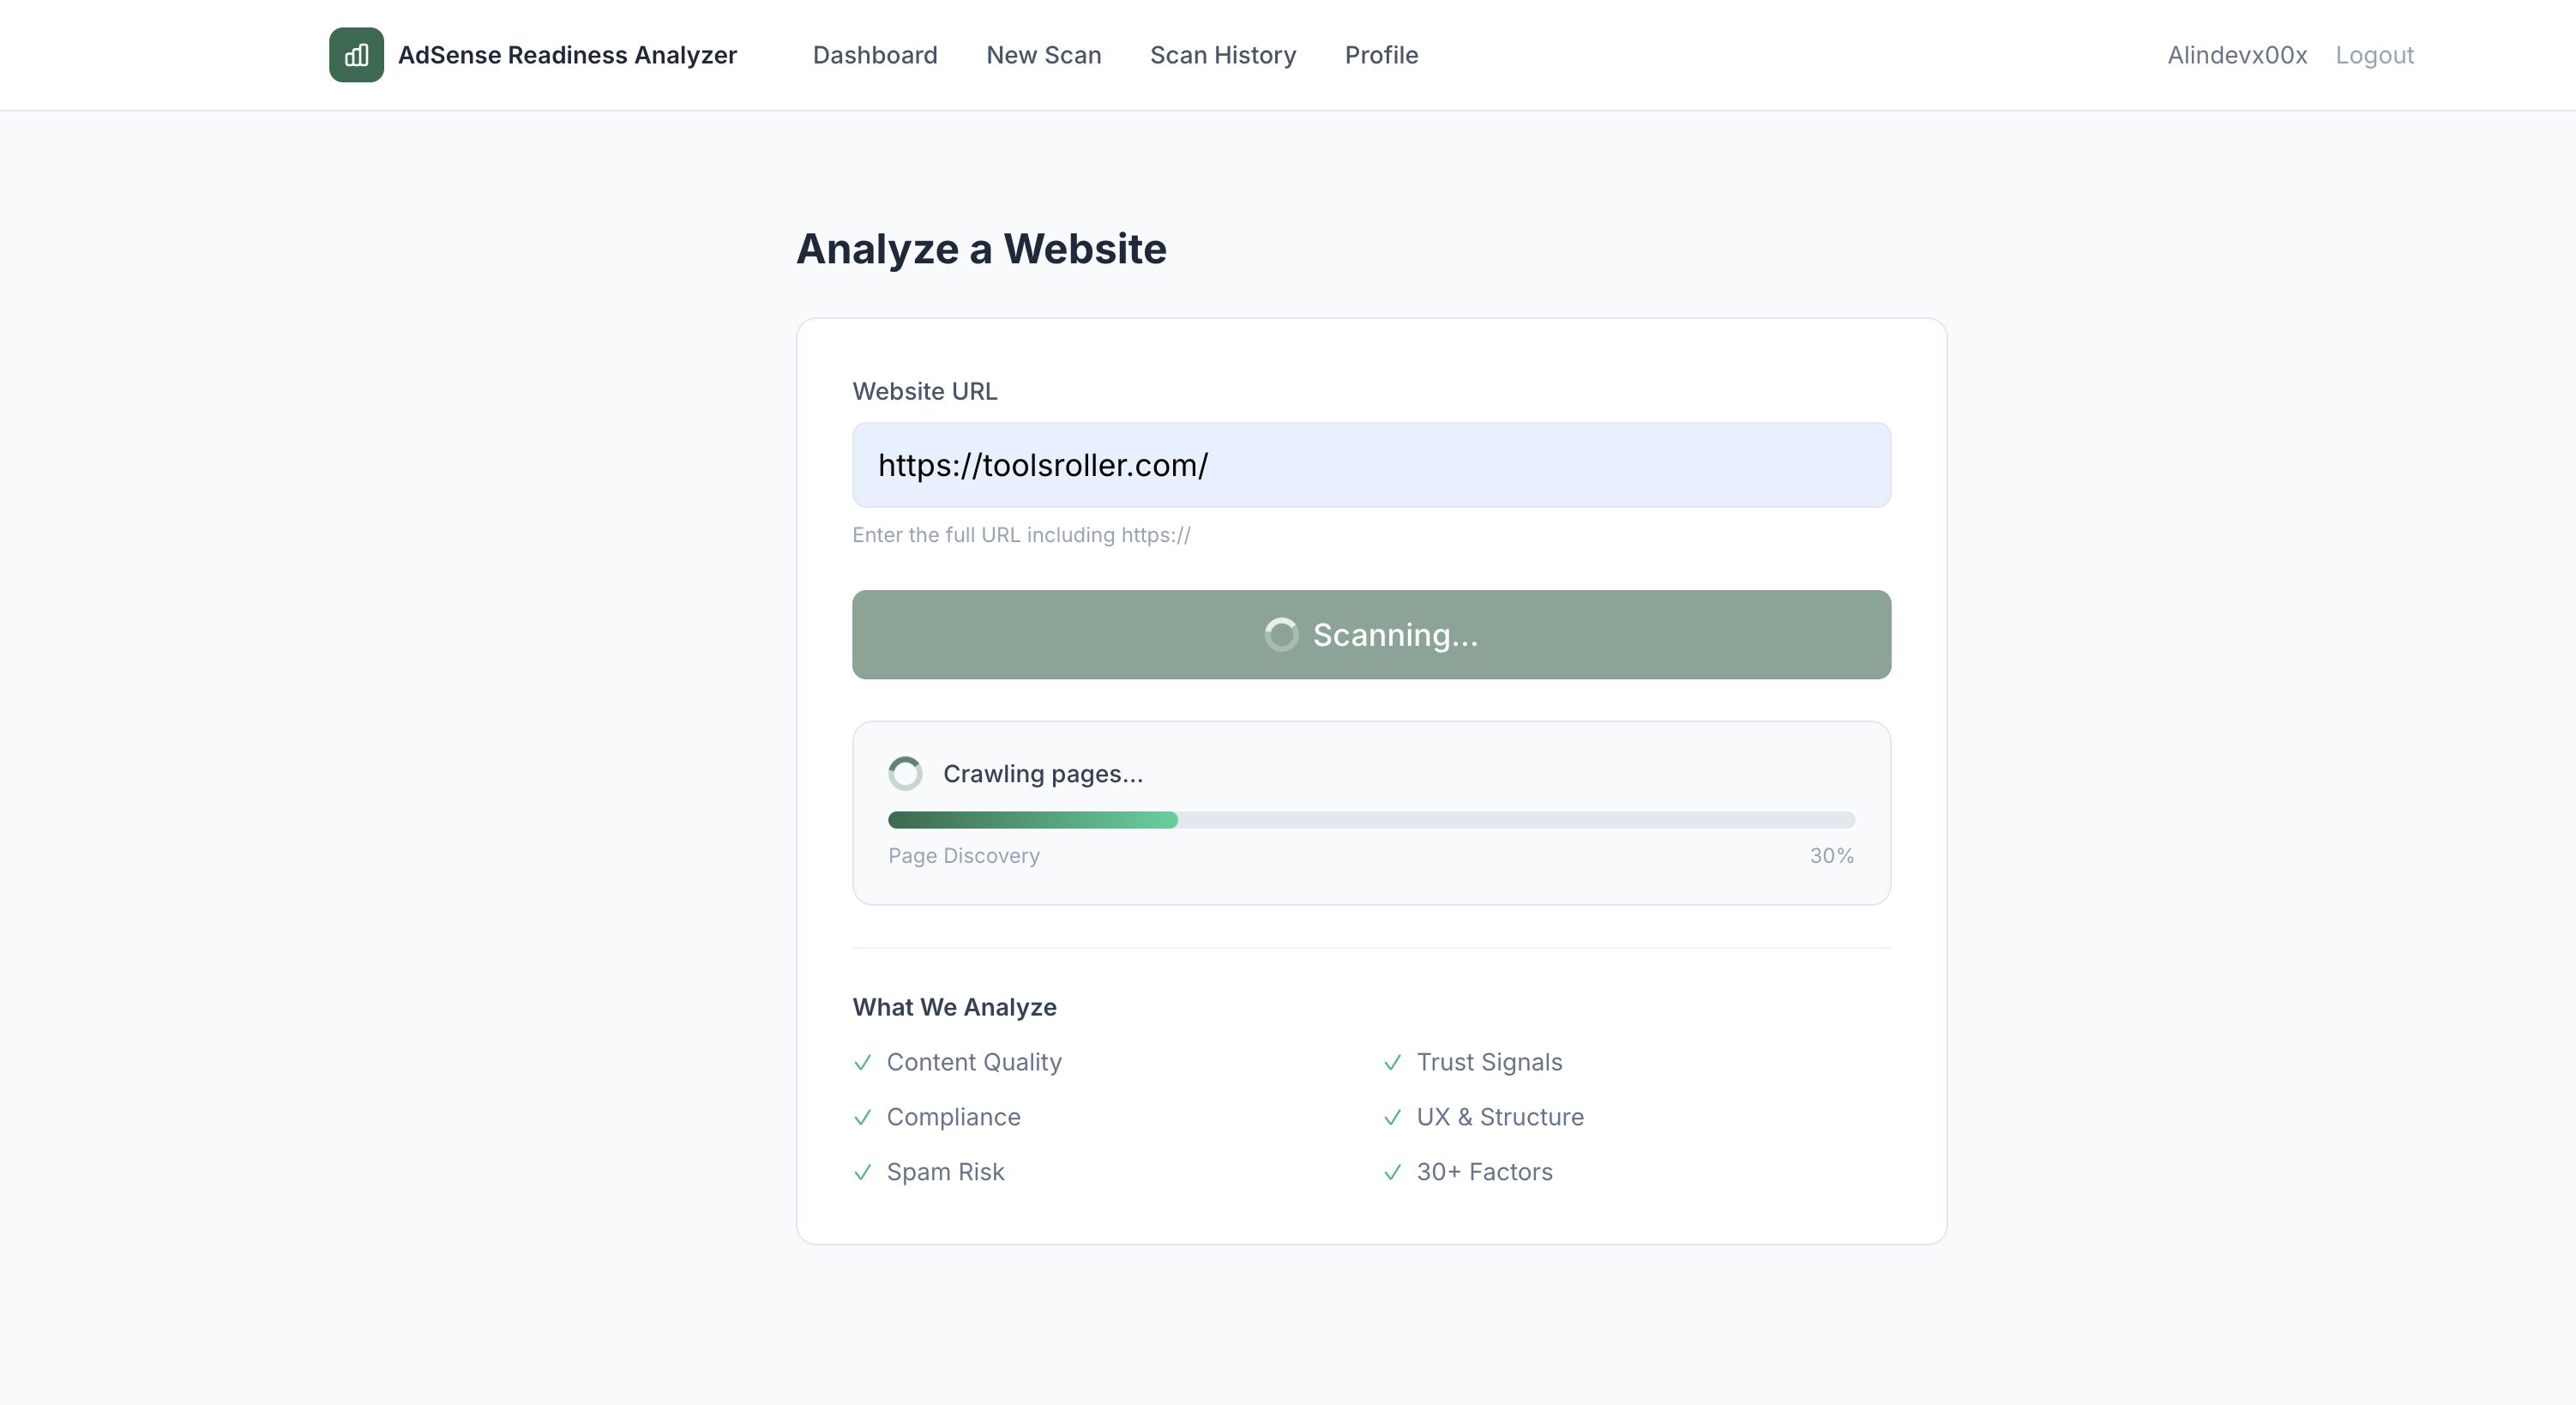Click the checkmark beside Spam Risk

[863, 1173]
